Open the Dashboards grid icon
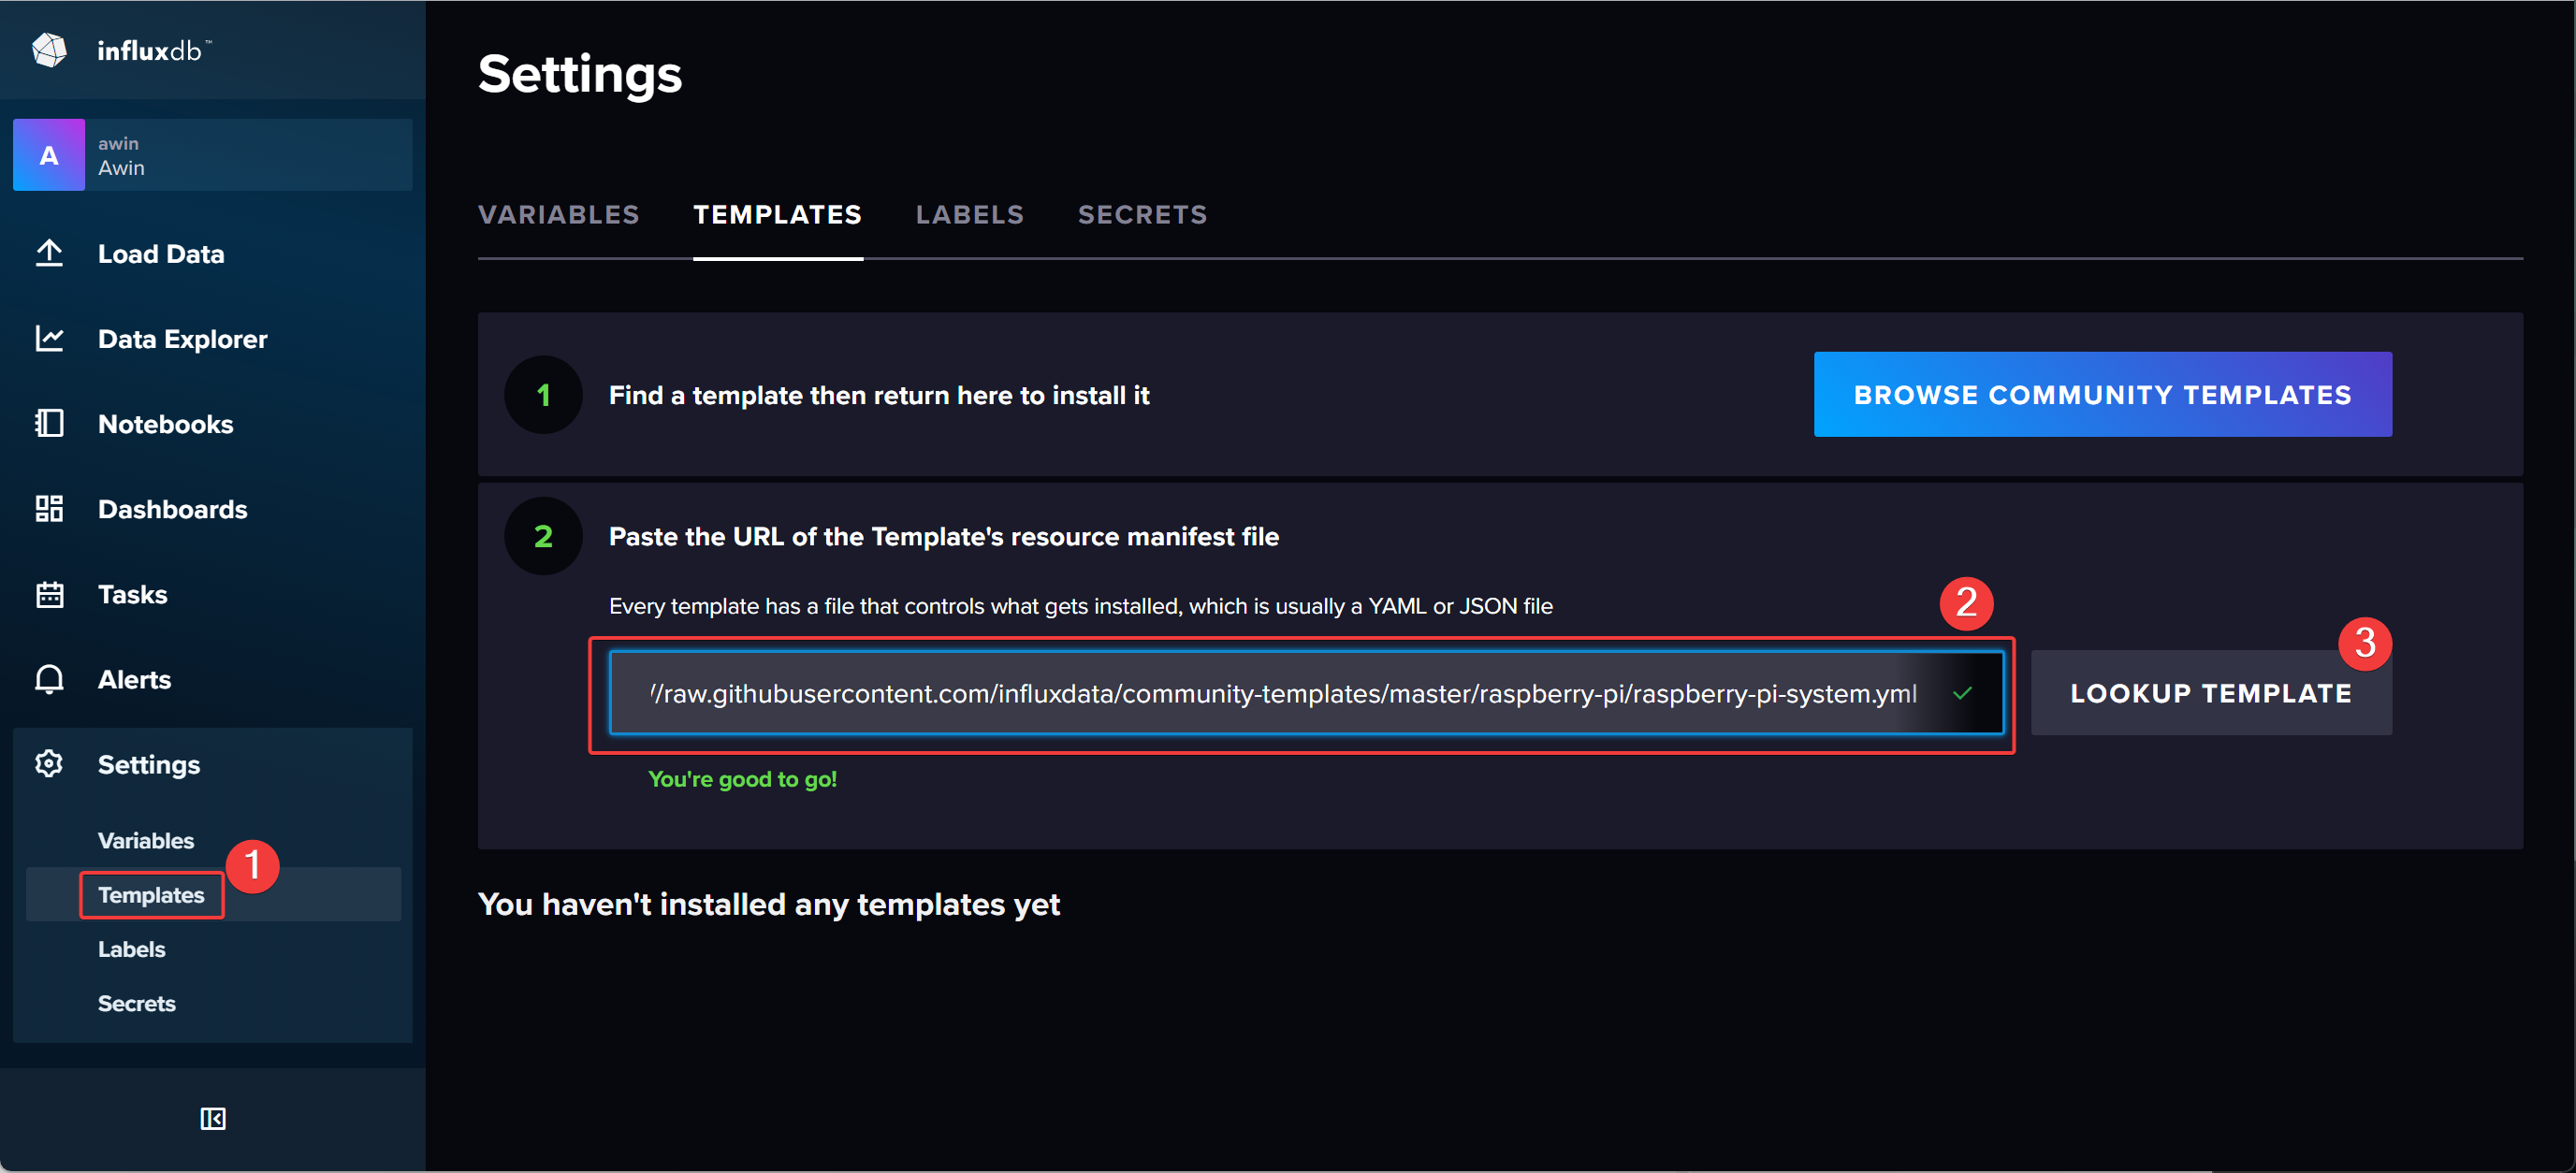 [49, 509]
